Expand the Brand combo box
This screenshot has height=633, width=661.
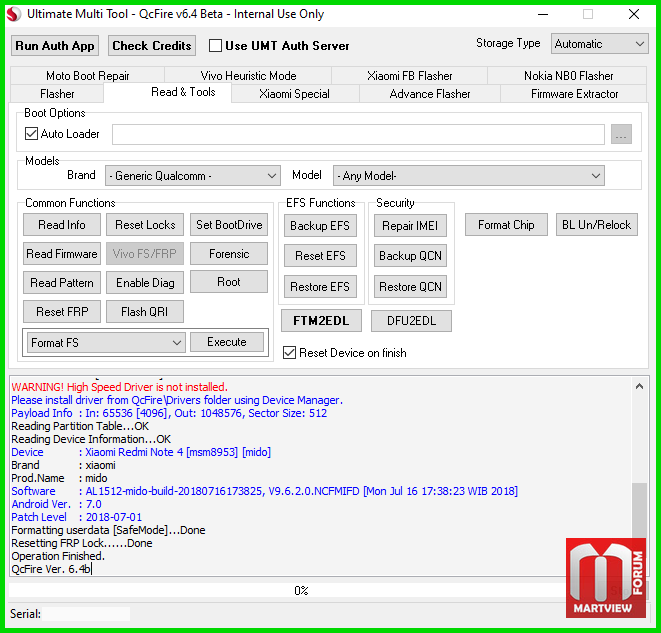coord(193,176)
